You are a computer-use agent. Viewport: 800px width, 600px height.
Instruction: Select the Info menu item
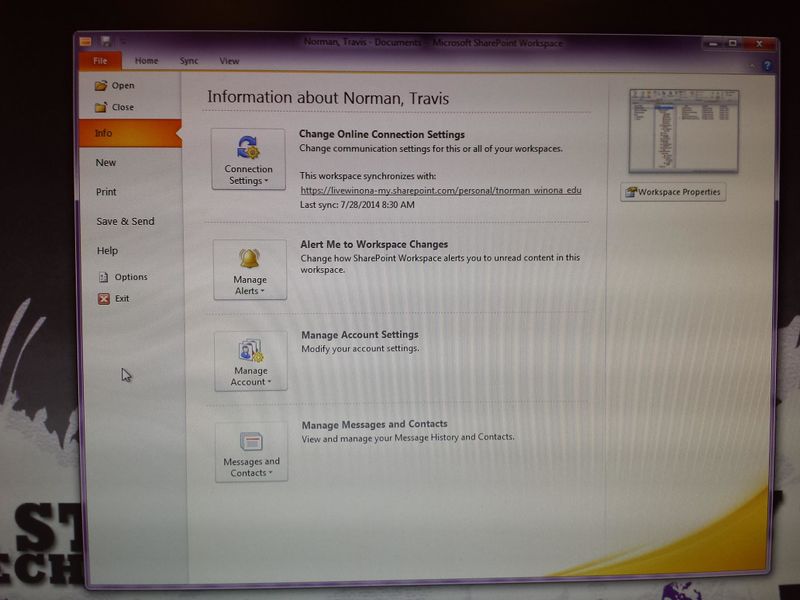[x=104, y=133]
